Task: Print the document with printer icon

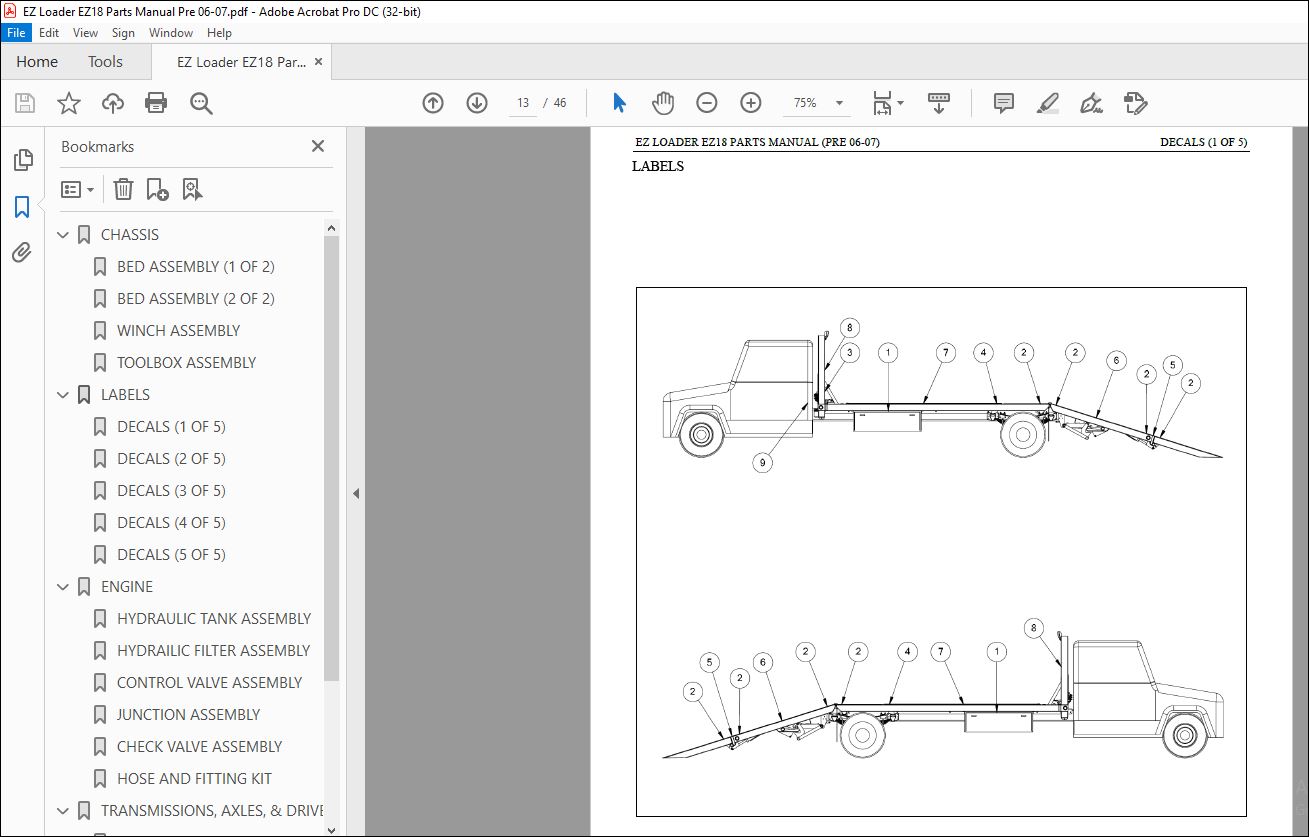Action: pyautogui.click(x=156, y=103)
